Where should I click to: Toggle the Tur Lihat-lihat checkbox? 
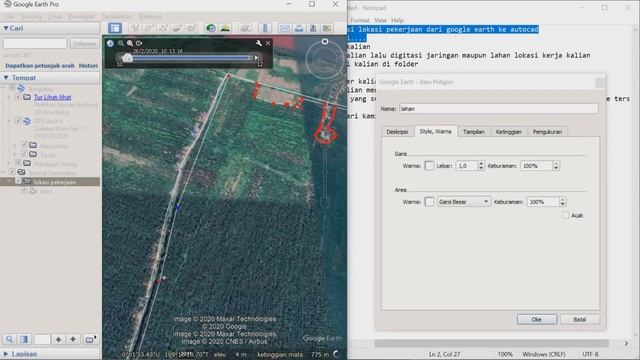18,97
